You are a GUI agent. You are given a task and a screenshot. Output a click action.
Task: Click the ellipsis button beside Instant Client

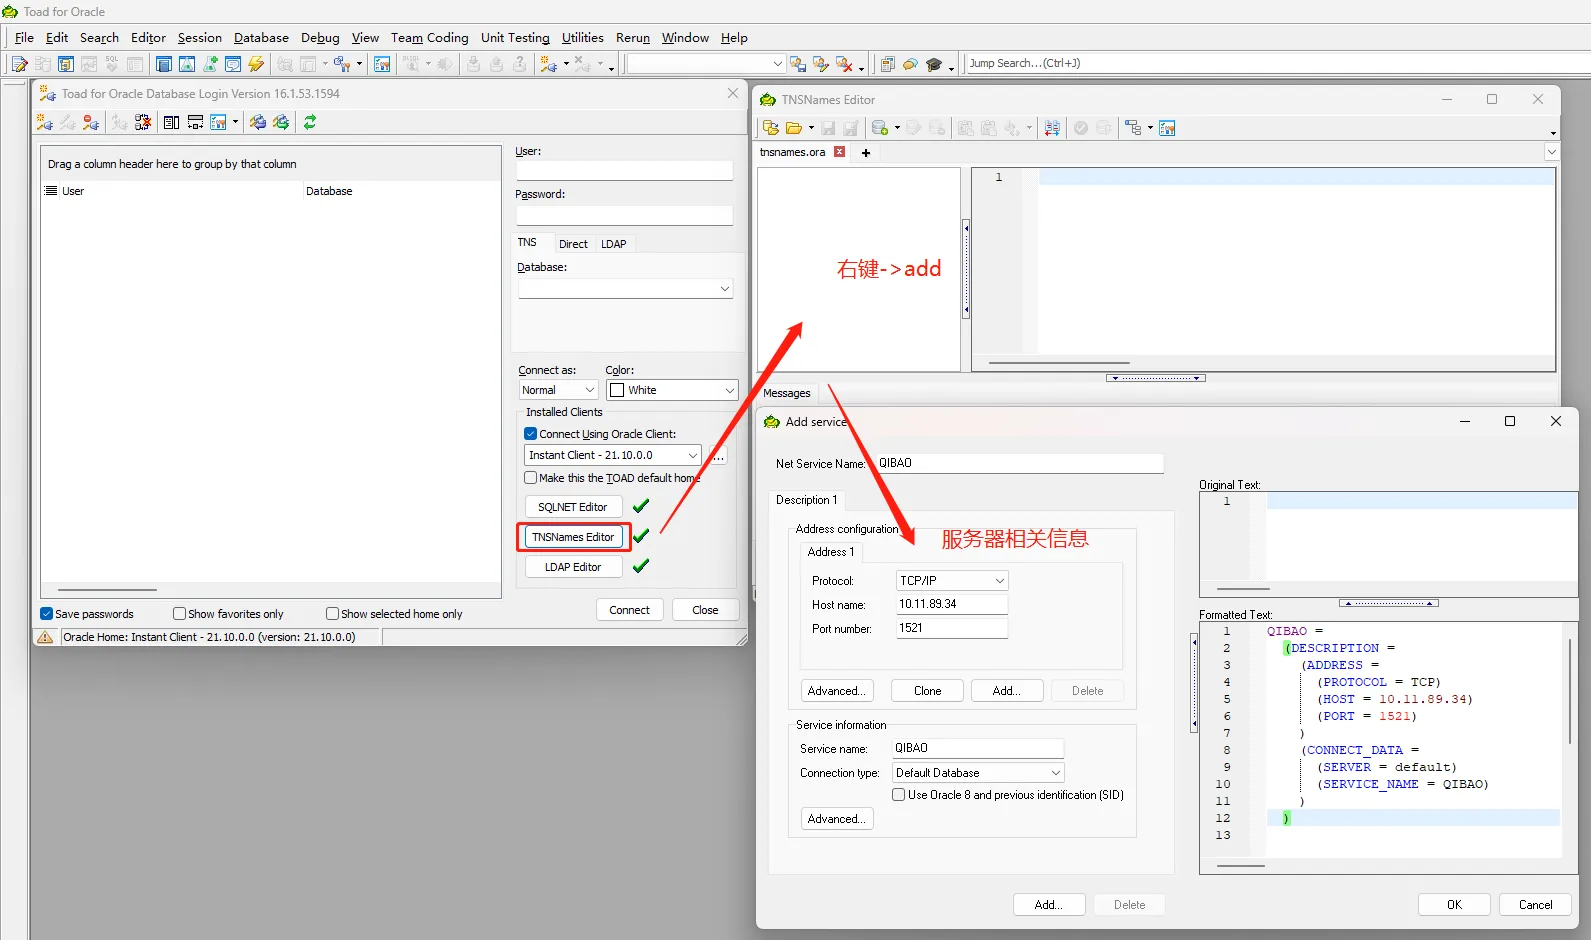[x=718, y=456]
